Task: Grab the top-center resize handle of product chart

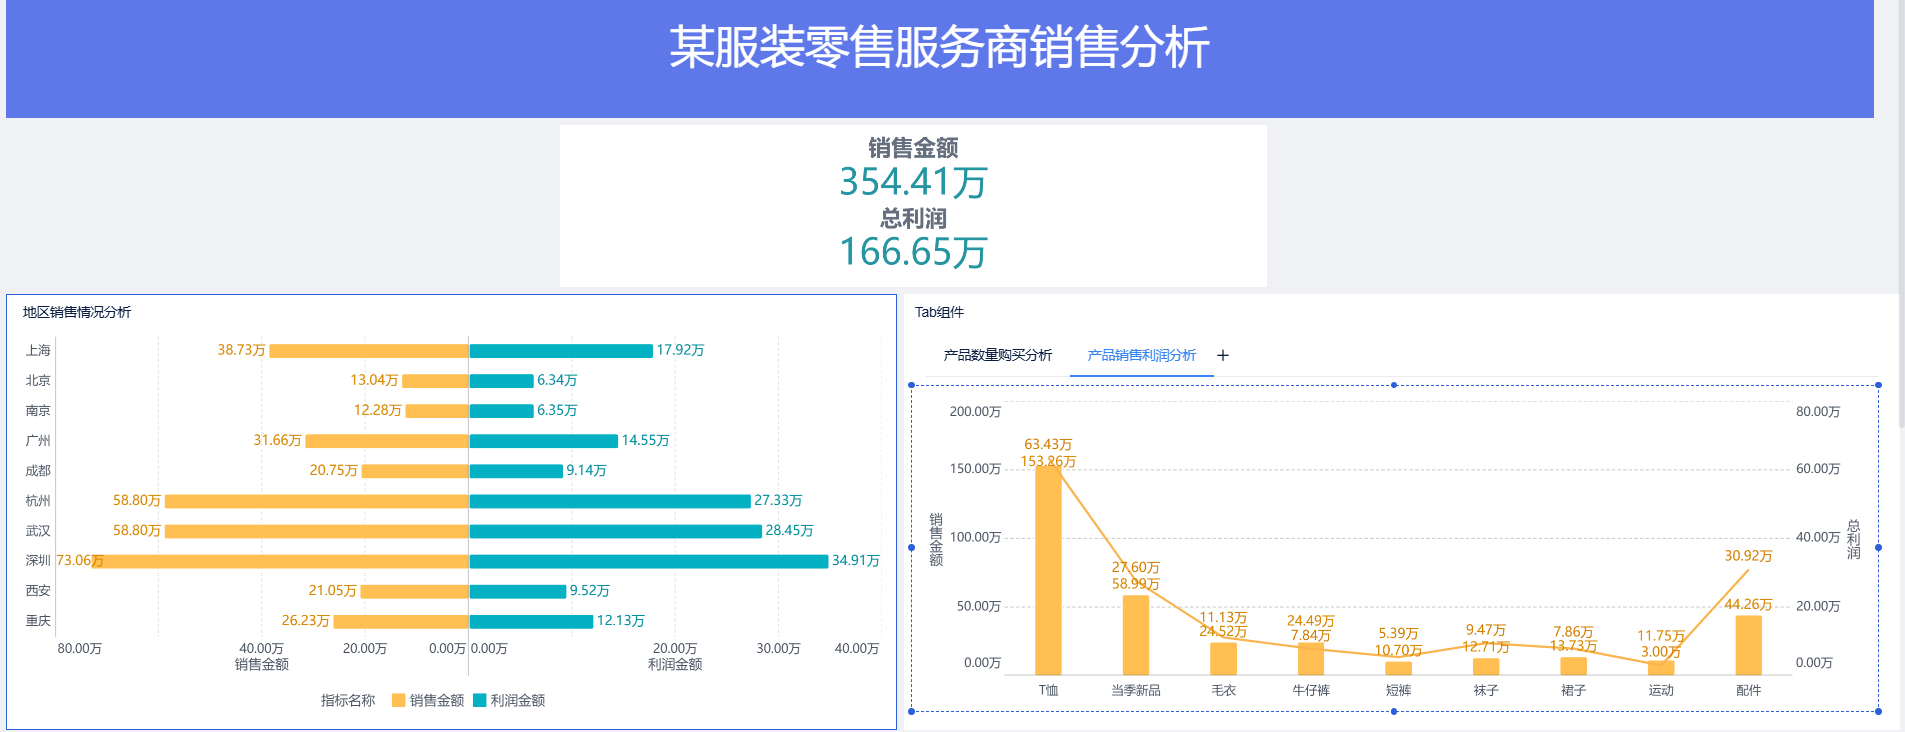Action: (x=1394, y=385)
